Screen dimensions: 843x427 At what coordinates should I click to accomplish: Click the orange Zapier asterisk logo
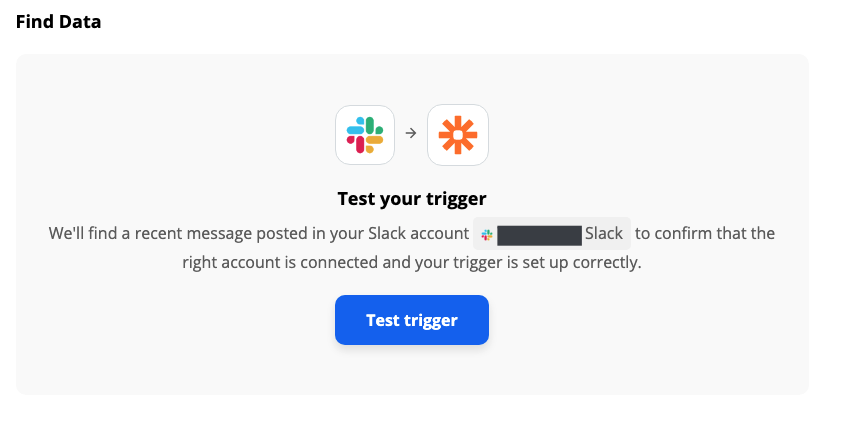[x=458, y=135]
